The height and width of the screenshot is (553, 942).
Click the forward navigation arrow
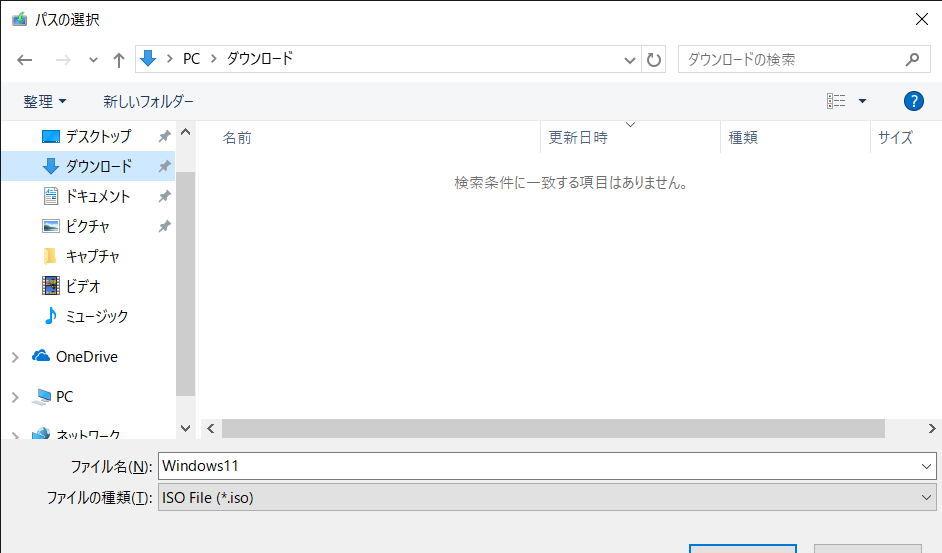(x=62, y=60)
